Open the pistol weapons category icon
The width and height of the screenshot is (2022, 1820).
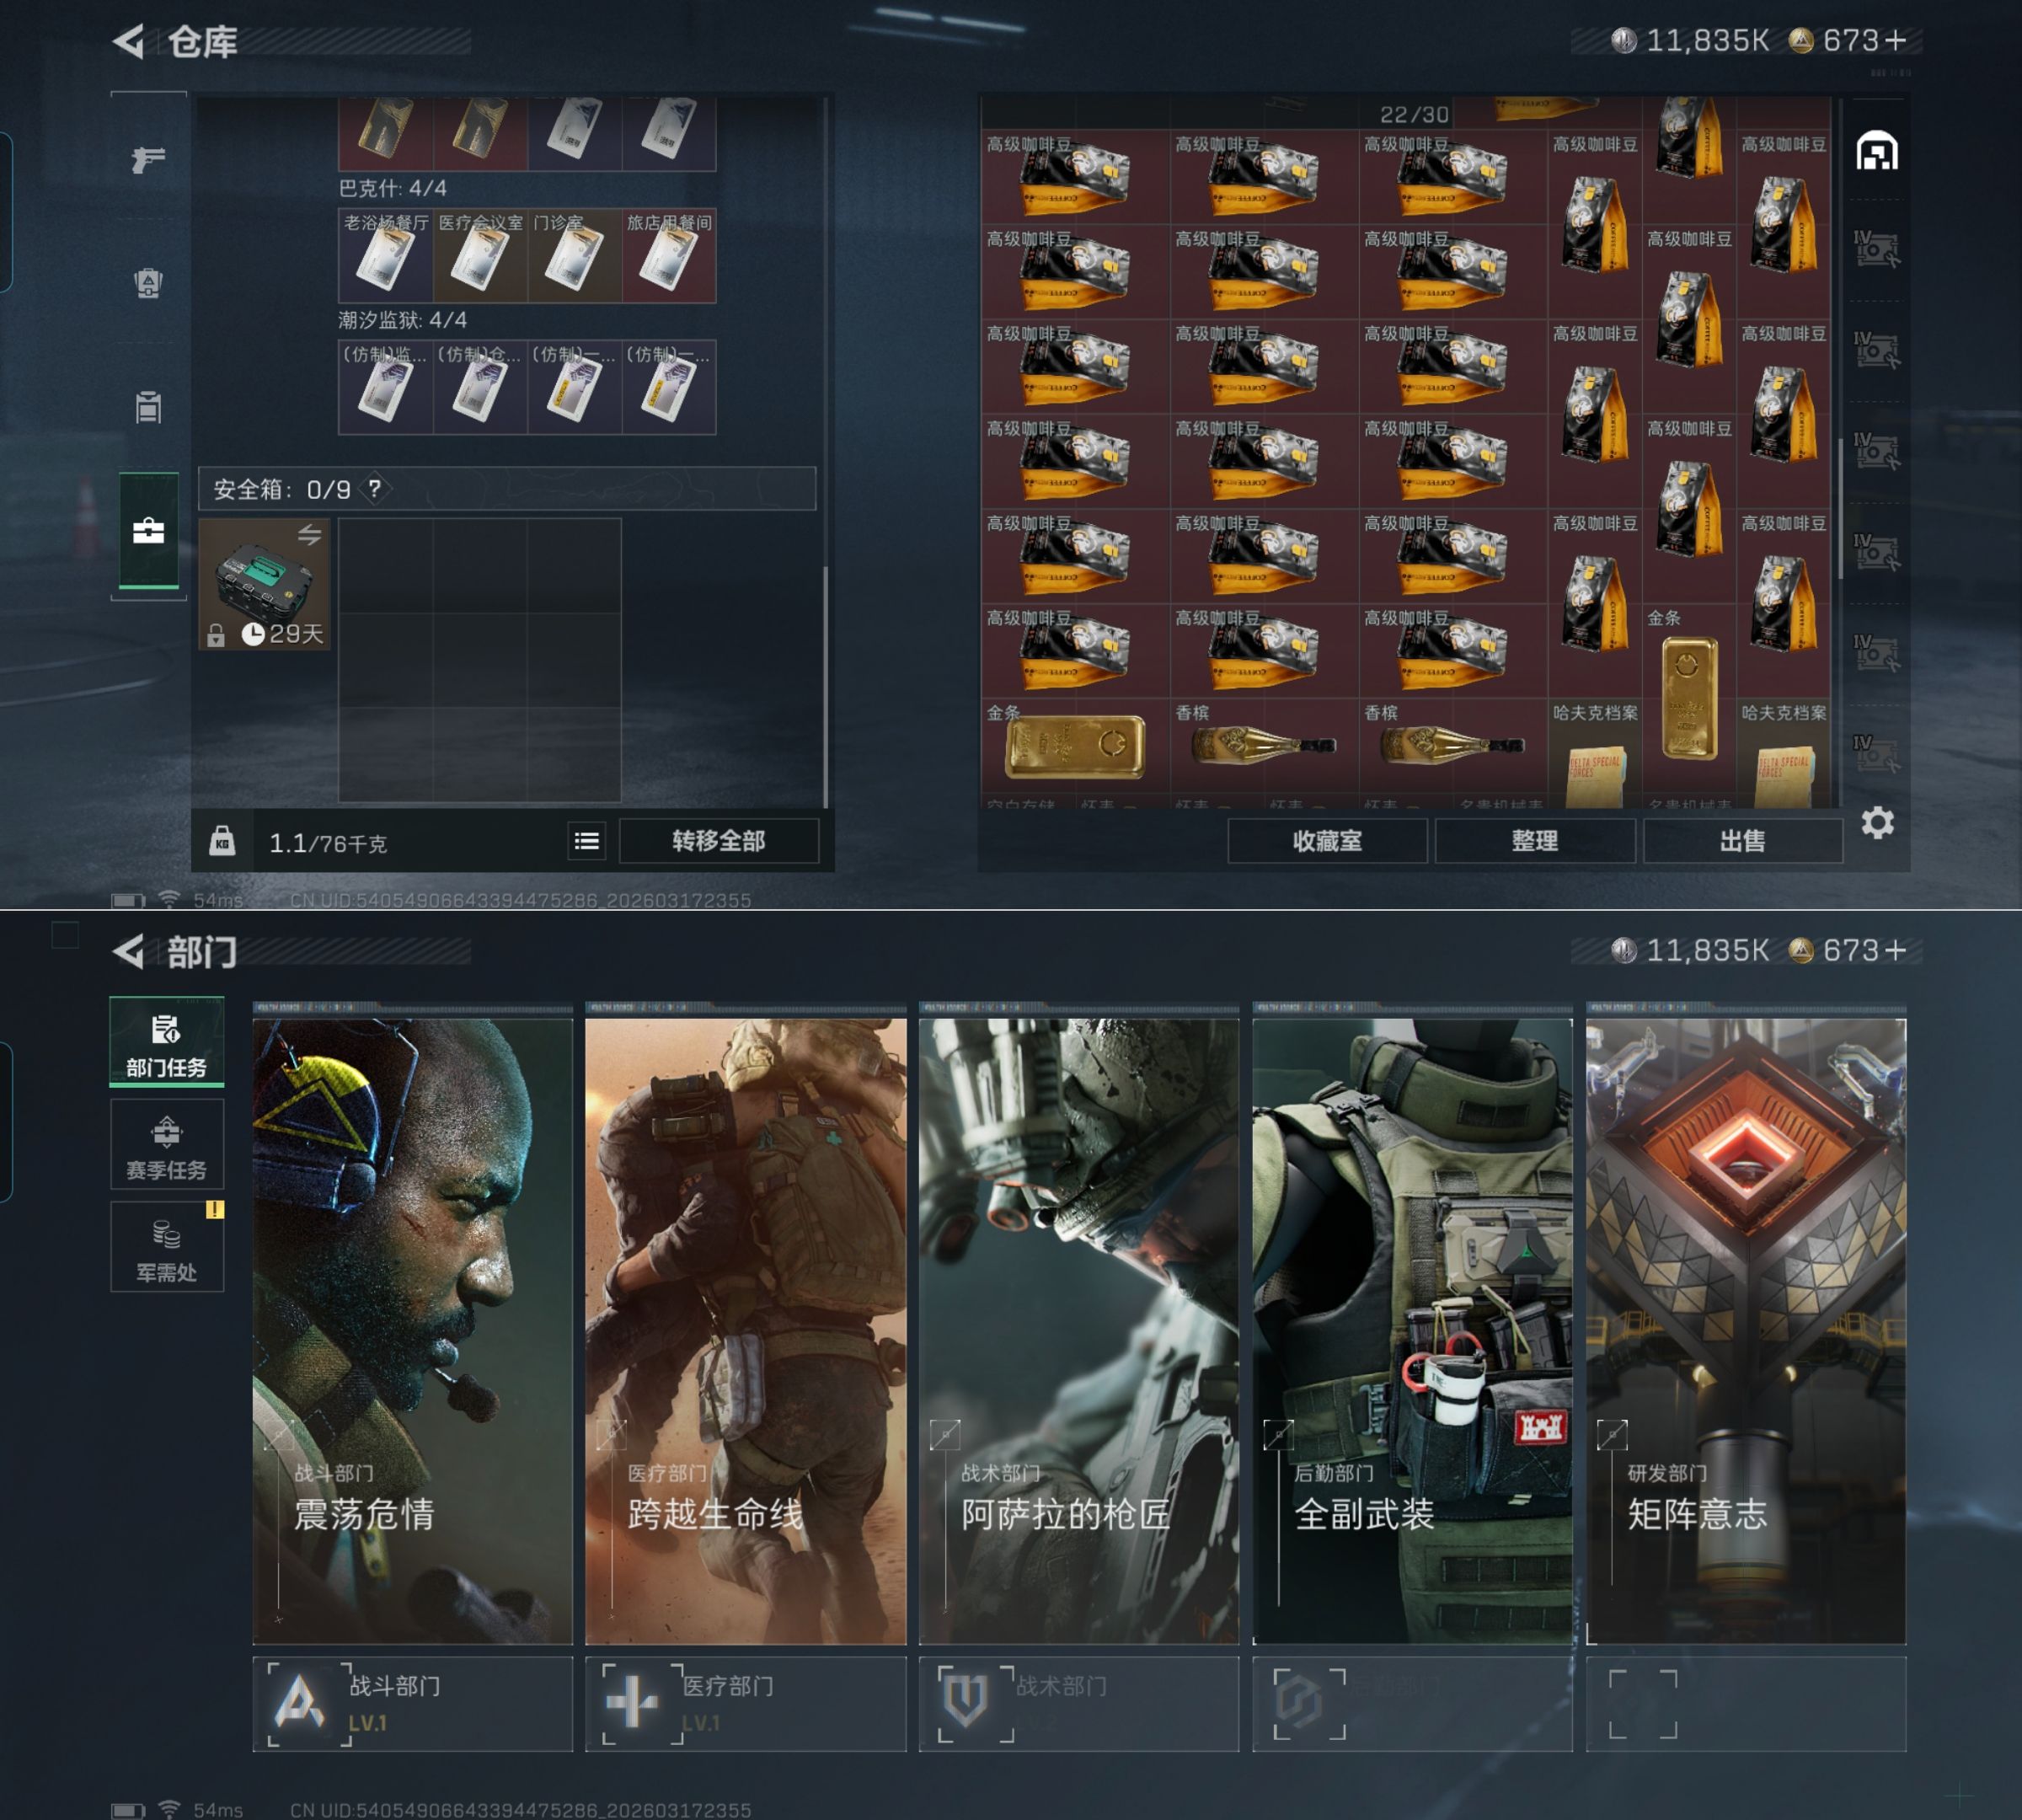click(148, 159)
